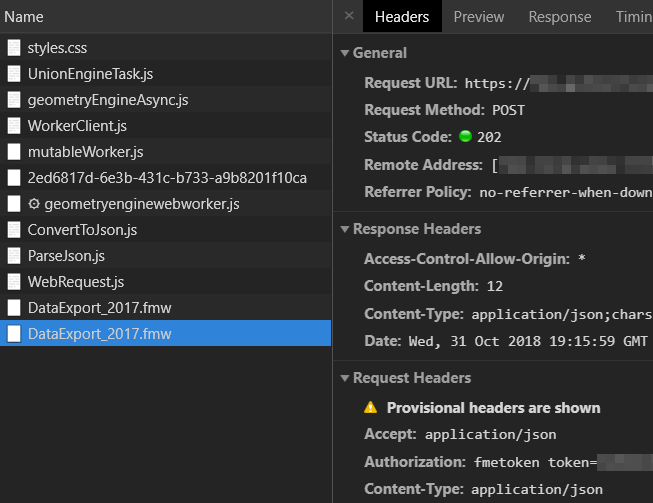
Task: Click the Date header value Wed, 31 Oct 2018
Action: (x=528, y=341)
